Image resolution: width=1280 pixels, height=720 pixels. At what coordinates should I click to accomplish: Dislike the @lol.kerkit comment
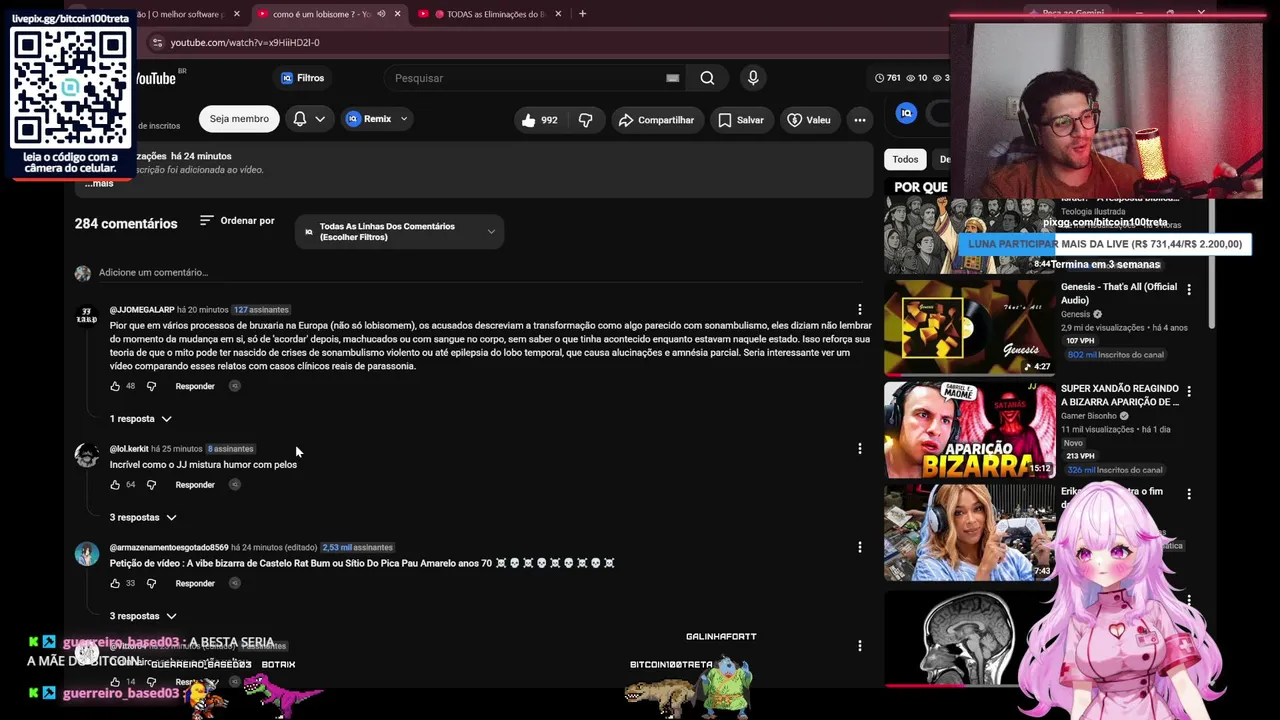tap(151, 485)
